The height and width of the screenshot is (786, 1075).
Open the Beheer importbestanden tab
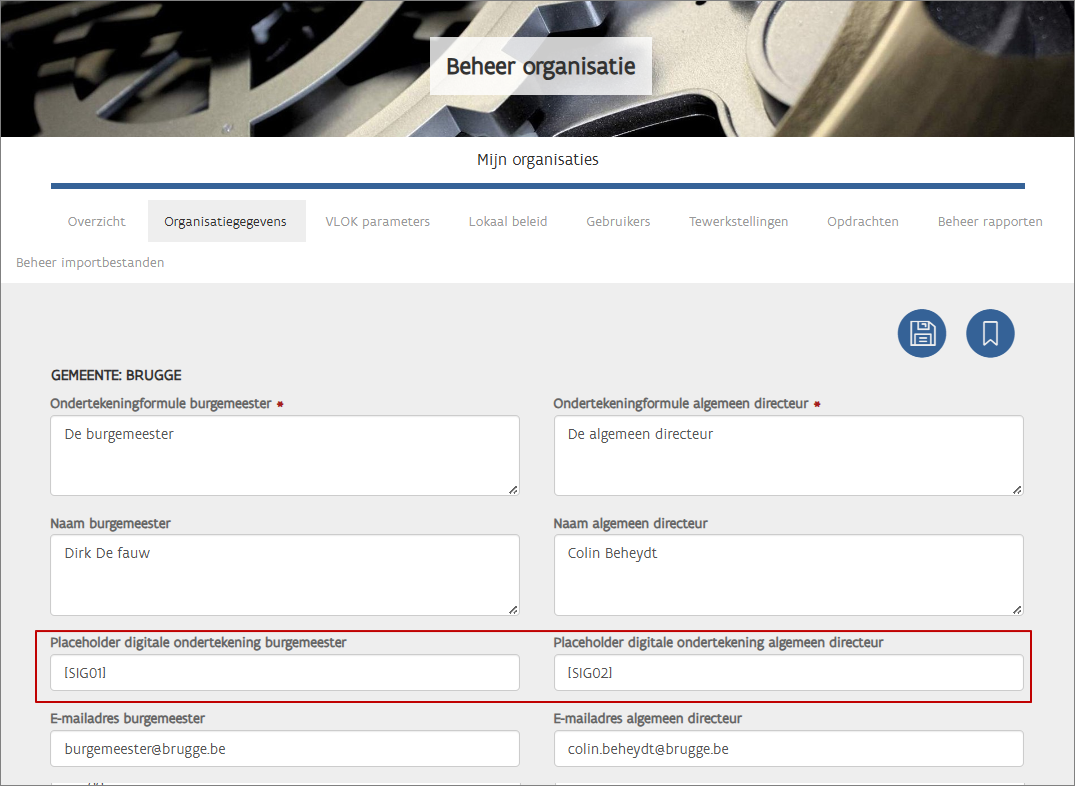coord(90,263)
